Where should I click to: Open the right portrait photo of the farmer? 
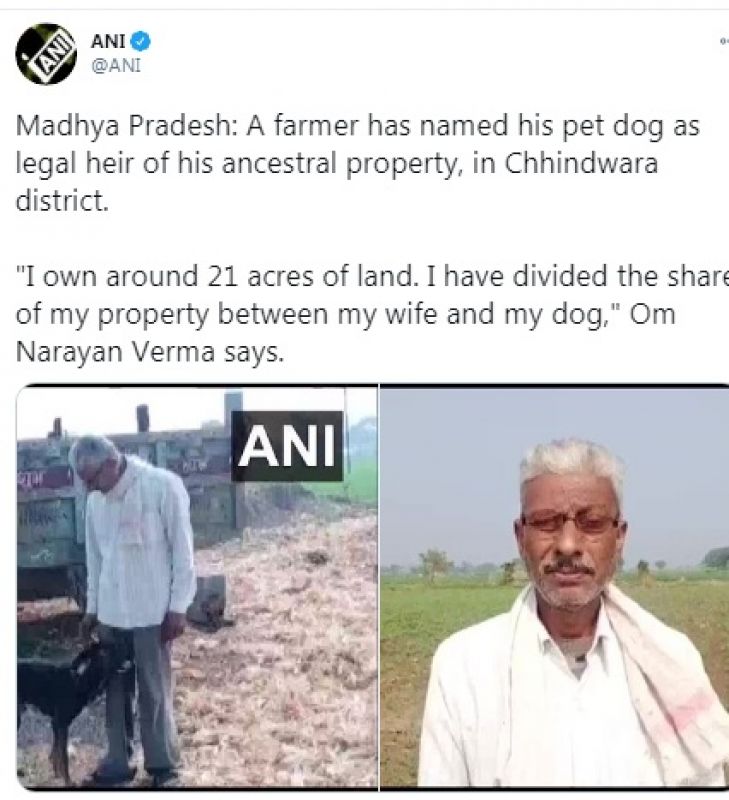[x=555, y=587]
